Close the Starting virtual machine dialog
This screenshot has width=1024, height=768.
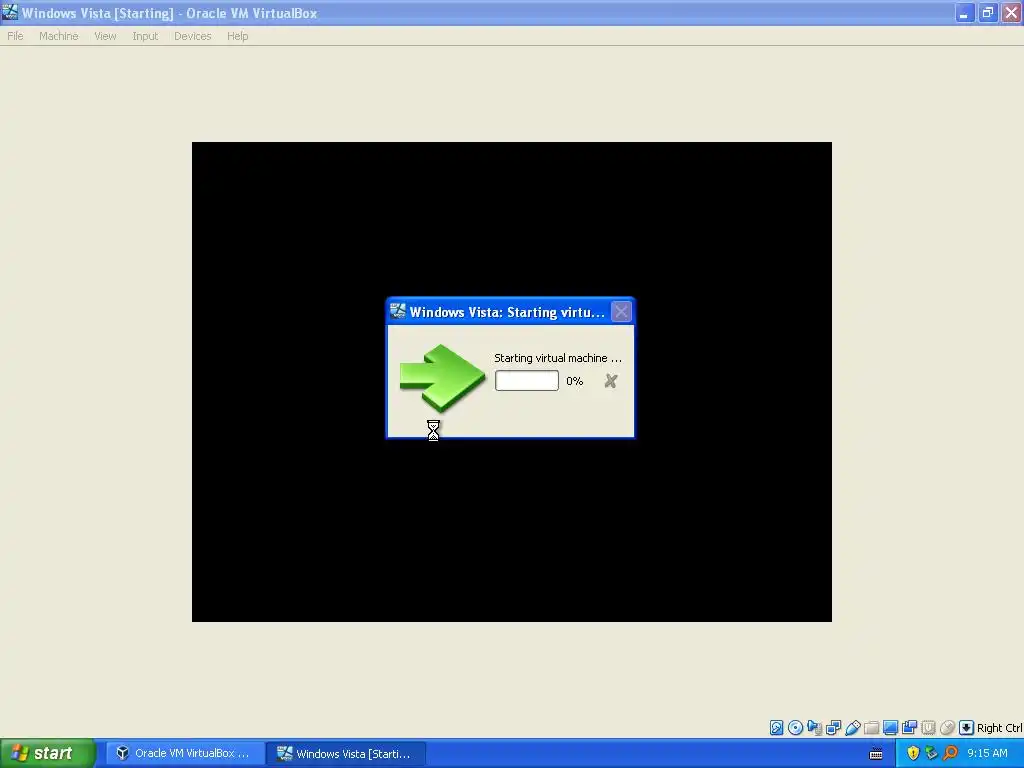pos(621,312)
